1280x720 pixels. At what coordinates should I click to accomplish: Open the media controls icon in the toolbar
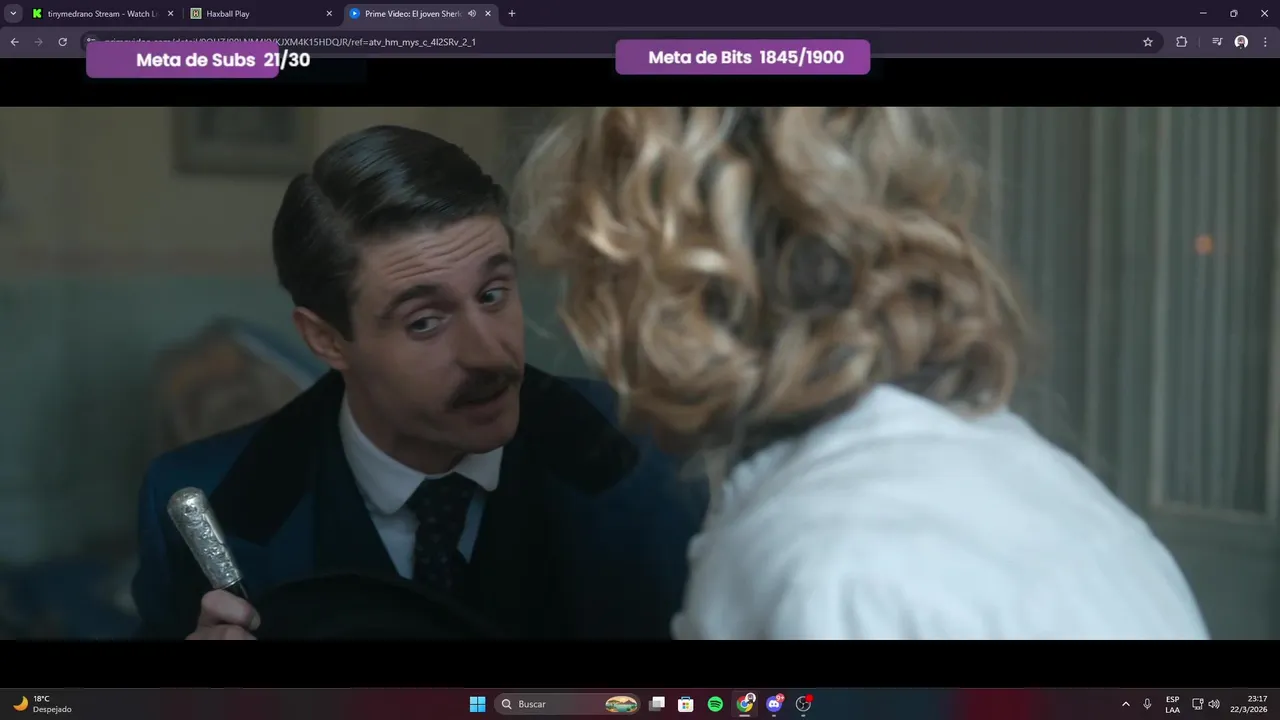pos(1217,42)
